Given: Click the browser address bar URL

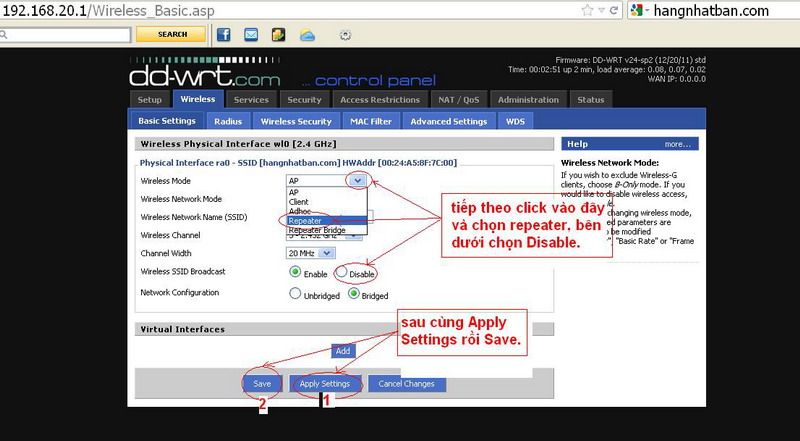Looking at the screenshot, I should coord(109,10).
